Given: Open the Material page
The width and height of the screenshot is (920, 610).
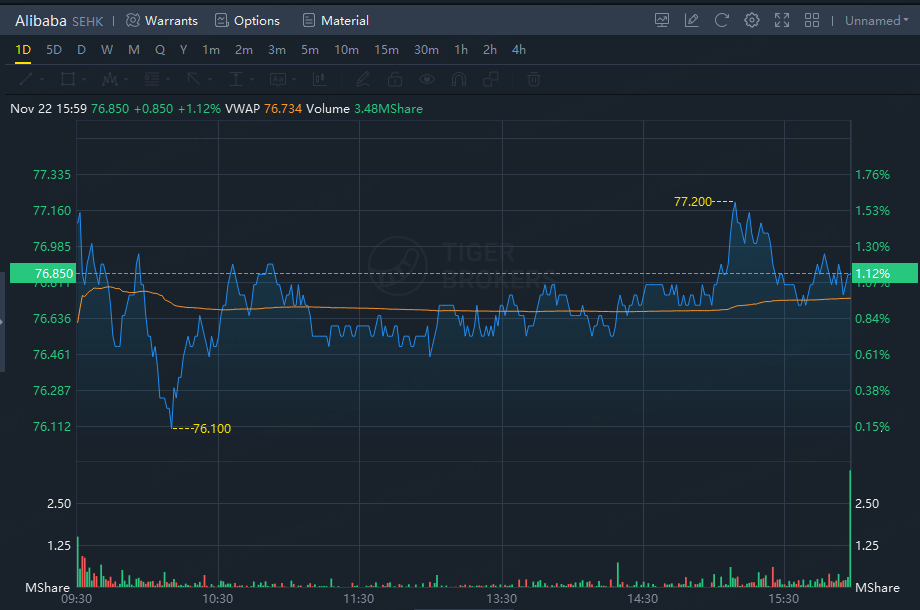Looking at the screenshot, I should [x=345, y=21].
